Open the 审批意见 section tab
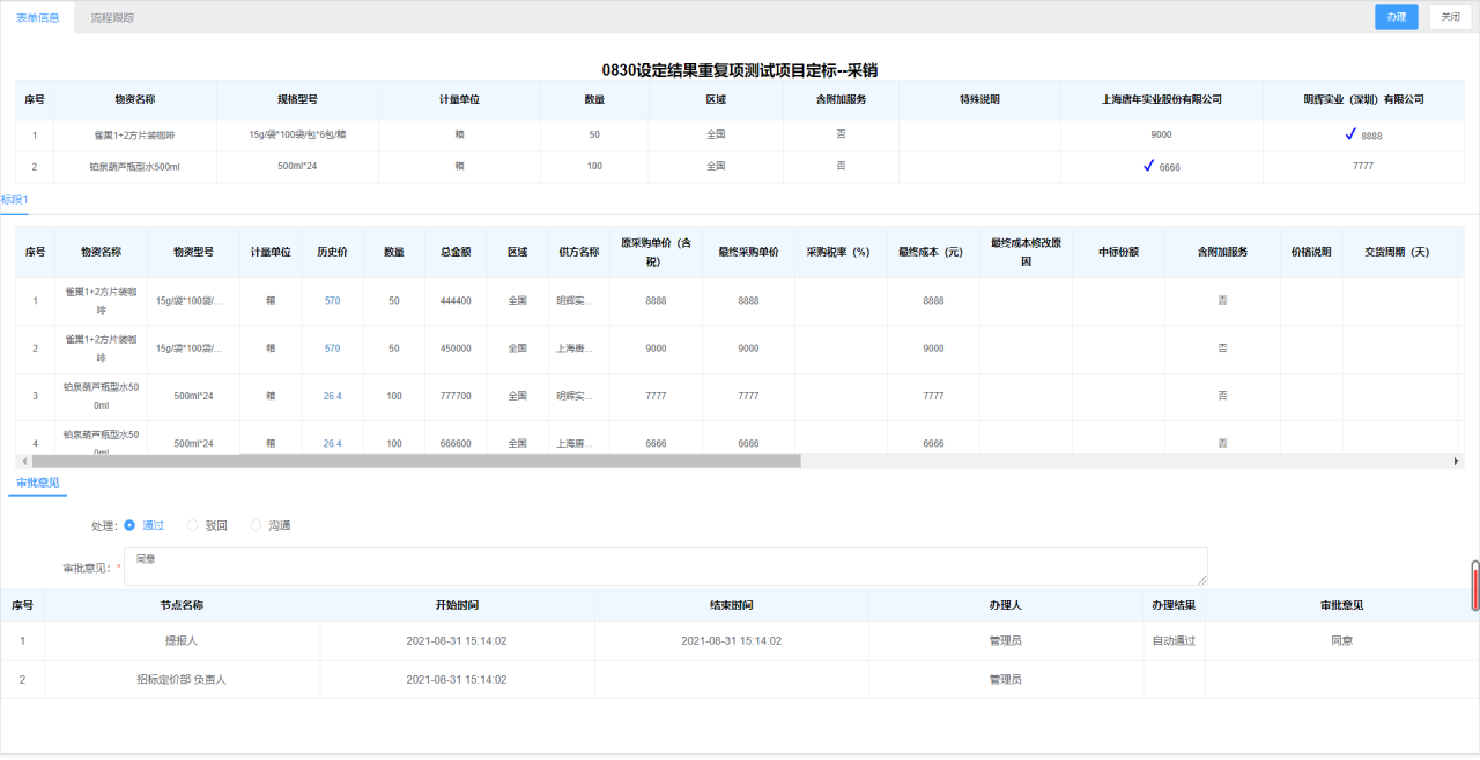Viewport: 1480px width, 760px height. coord(37,483)
